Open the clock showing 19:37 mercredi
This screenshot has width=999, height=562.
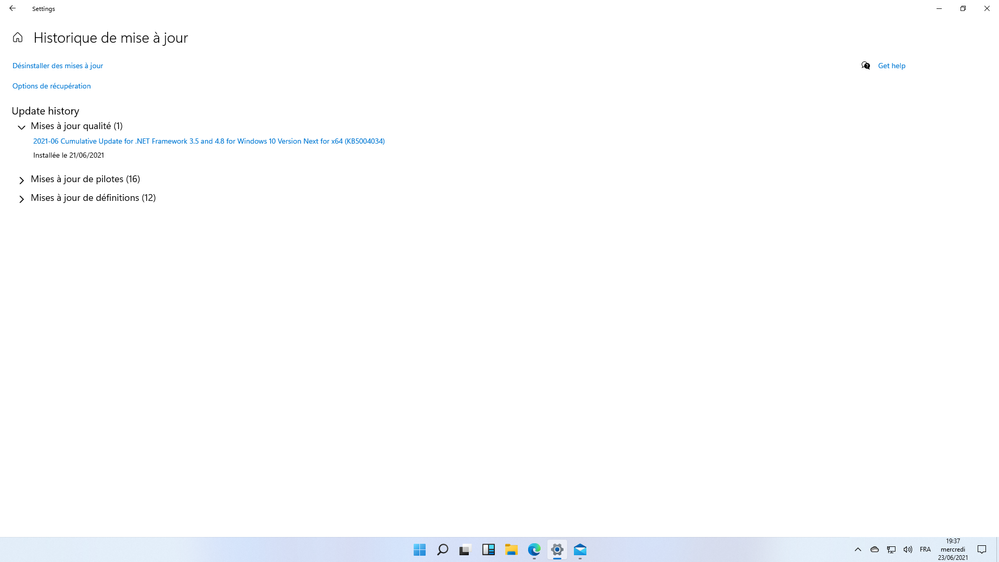pos(952,549)
